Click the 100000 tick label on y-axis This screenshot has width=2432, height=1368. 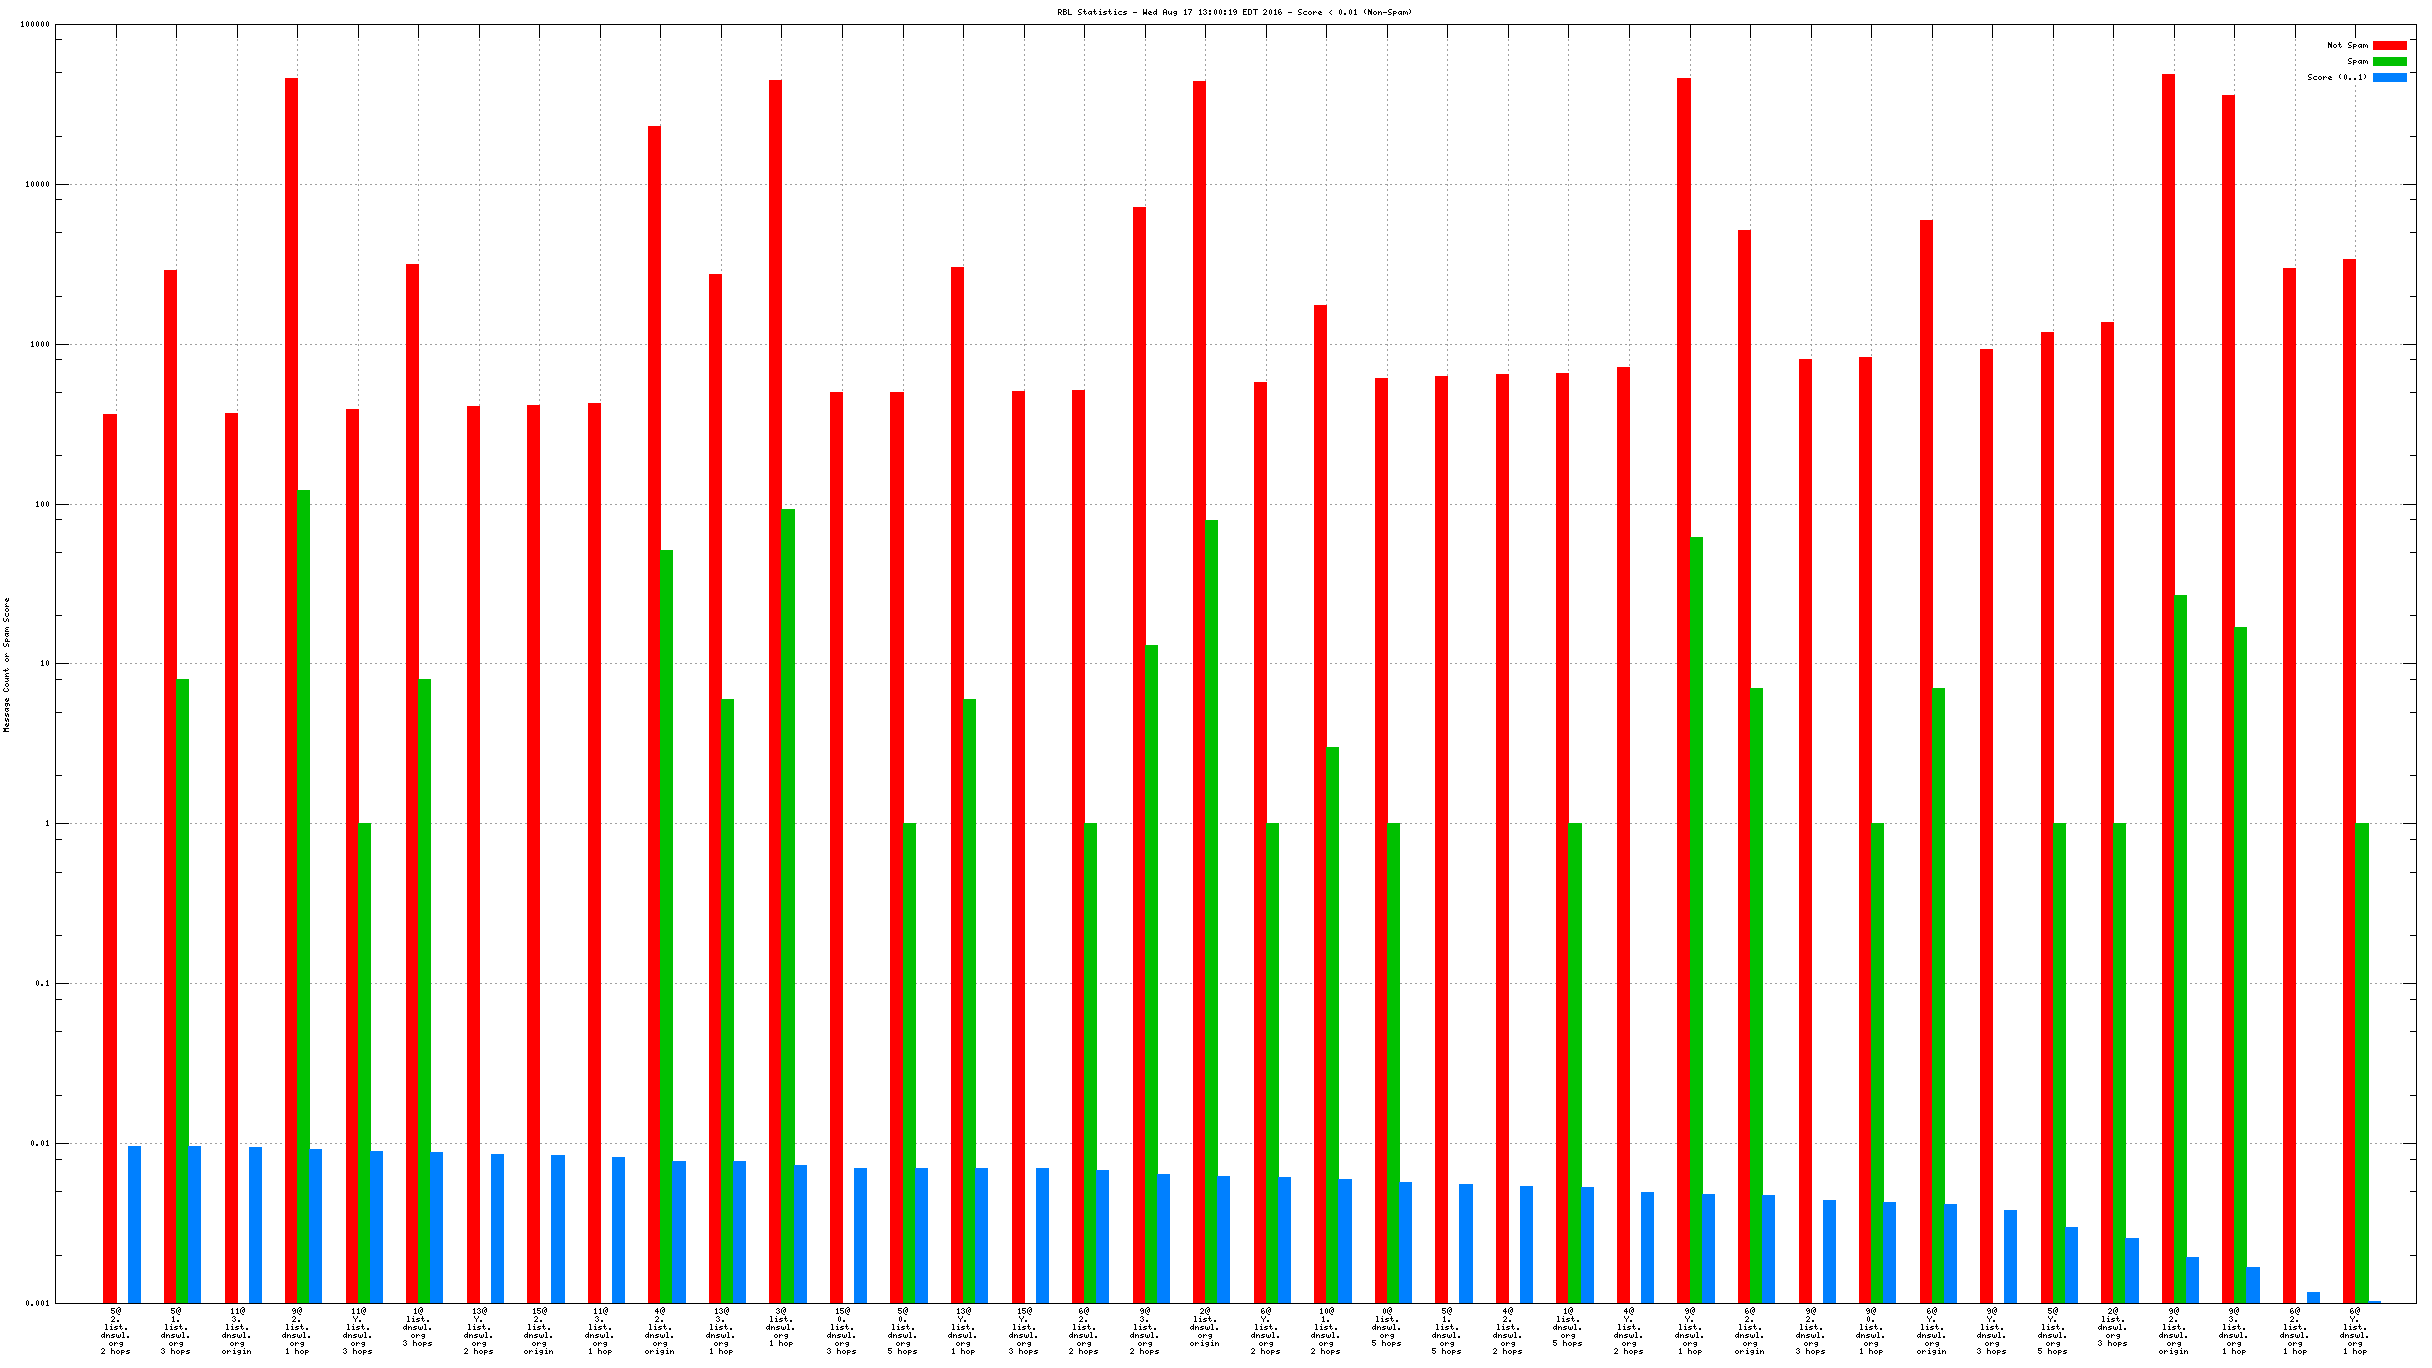click(35, 24)
